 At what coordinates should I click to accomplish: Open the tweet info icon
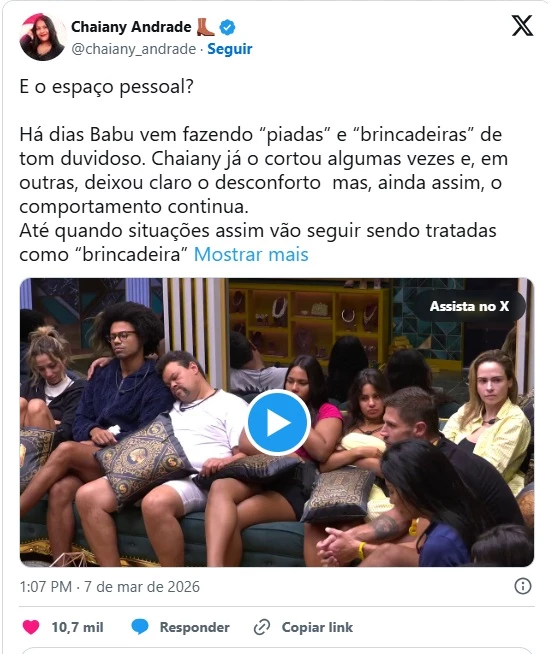[523, 586]
